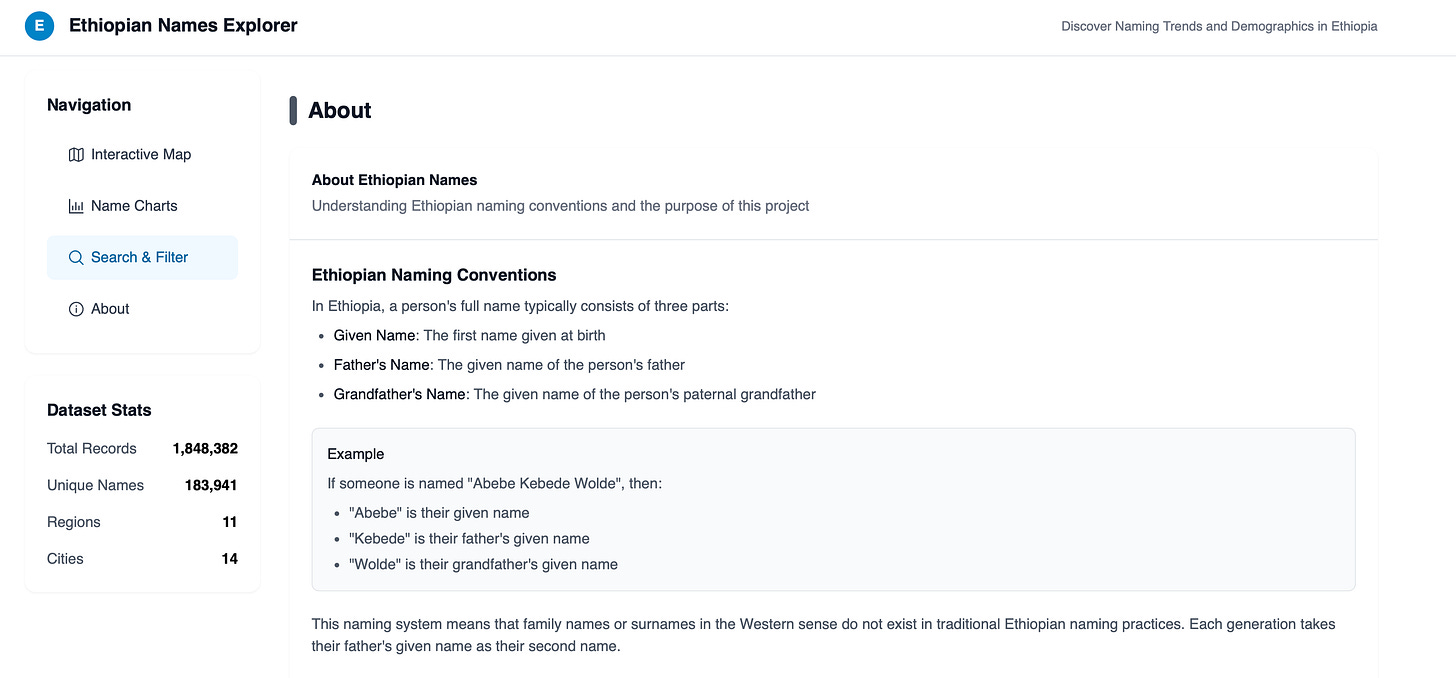This screenshot has width=1456, height=678.
Task: Click the blue E logo icon
Action: coord(39,26)
